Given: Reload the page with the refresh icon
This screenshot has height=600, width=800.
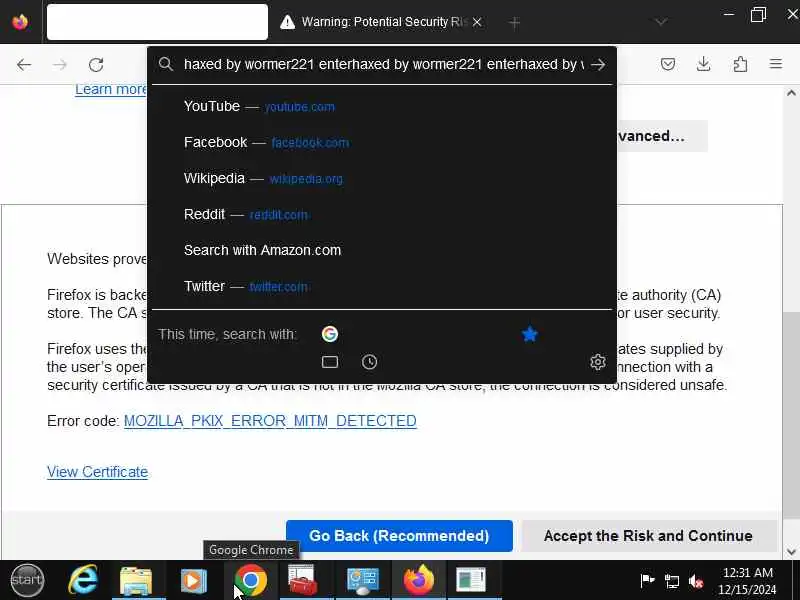Looking at the screenshot, I should (x=96, y=65).
